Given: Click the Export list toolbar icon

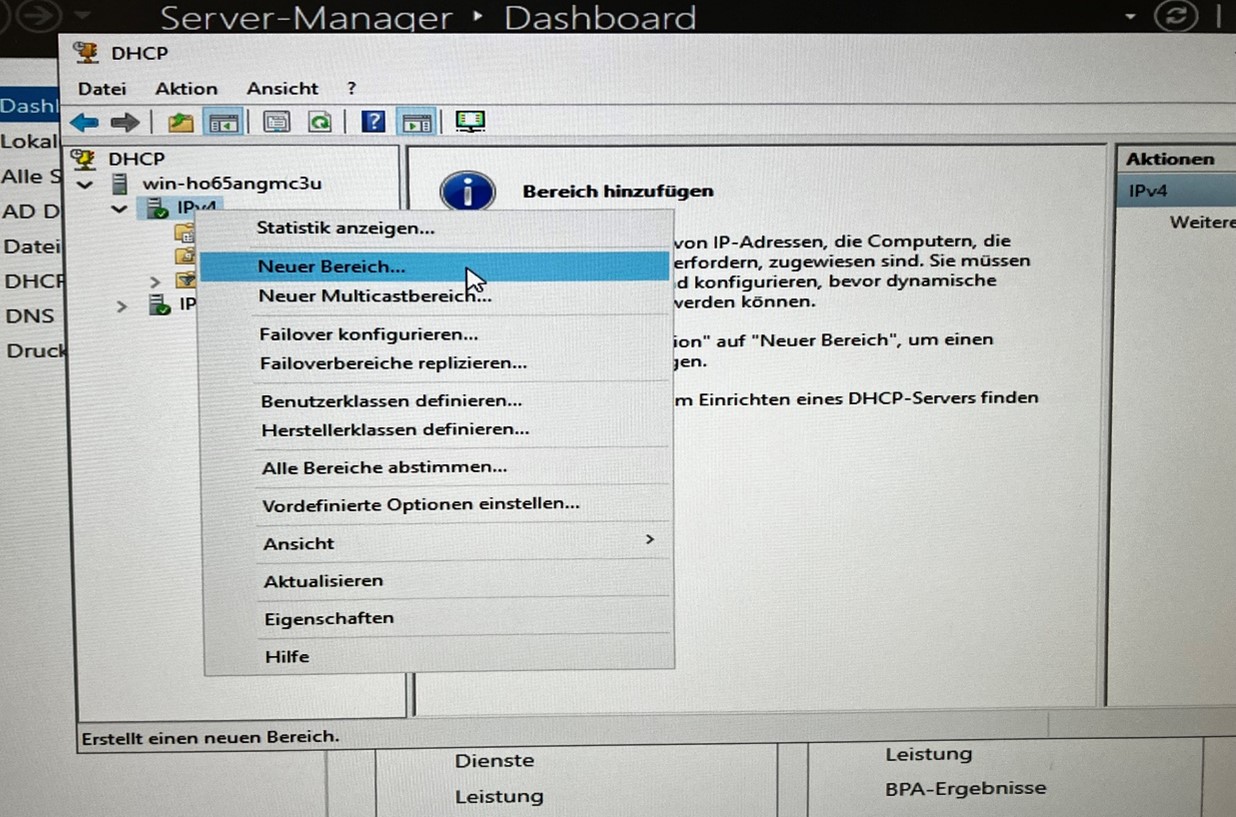Looking at the screenshot, I should pos(276,122).
